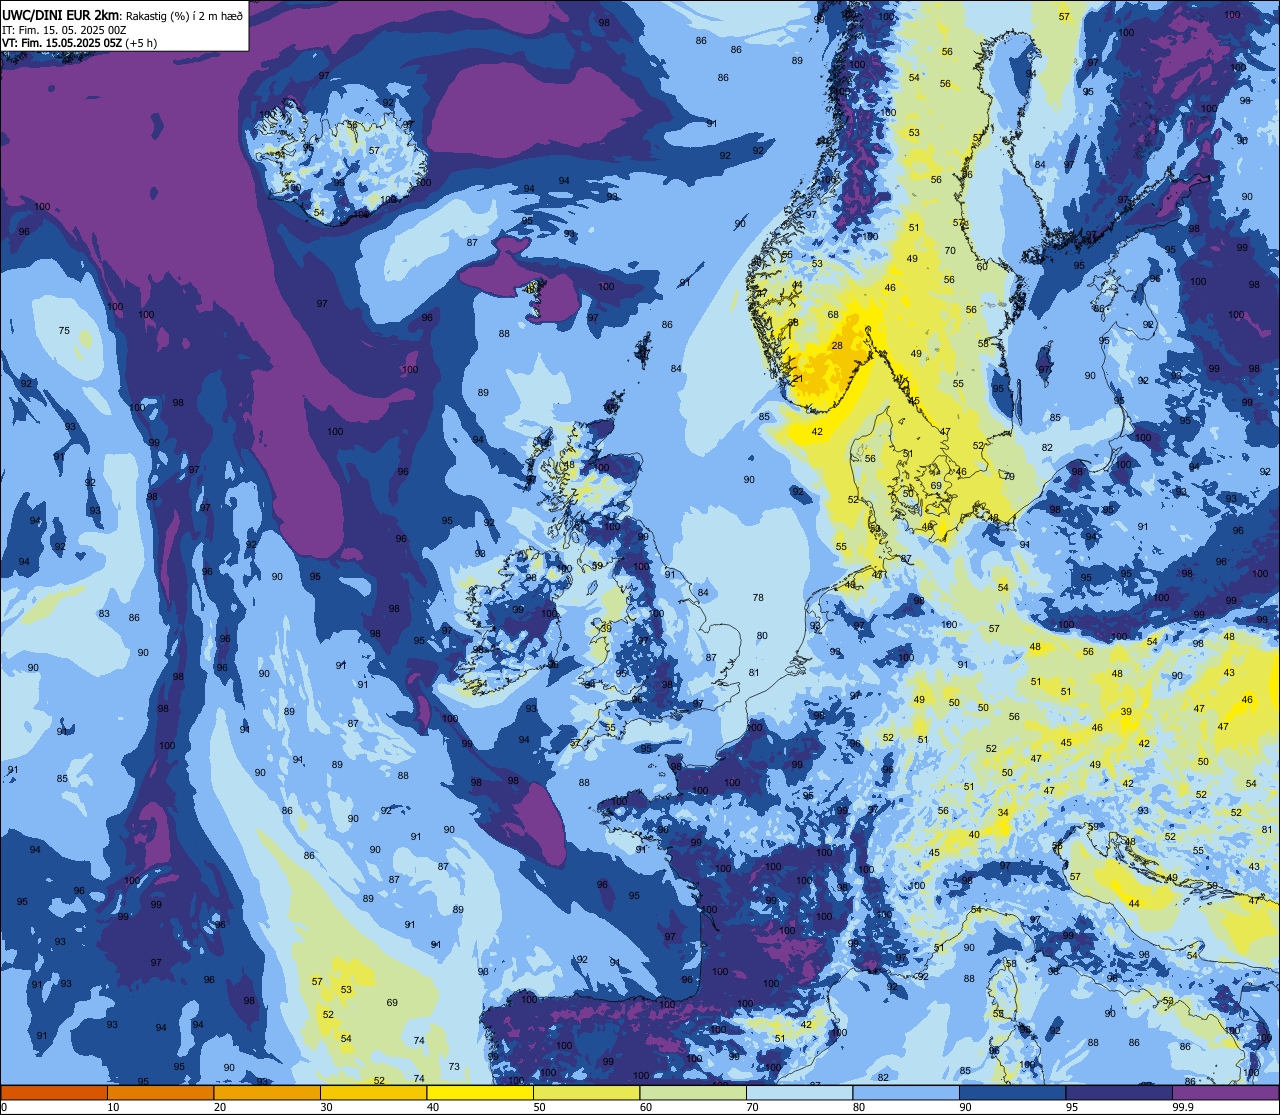1280x1115 pixels.
Task: Pick the dark orange legend swatch below 10
Action: point(54,1092)
